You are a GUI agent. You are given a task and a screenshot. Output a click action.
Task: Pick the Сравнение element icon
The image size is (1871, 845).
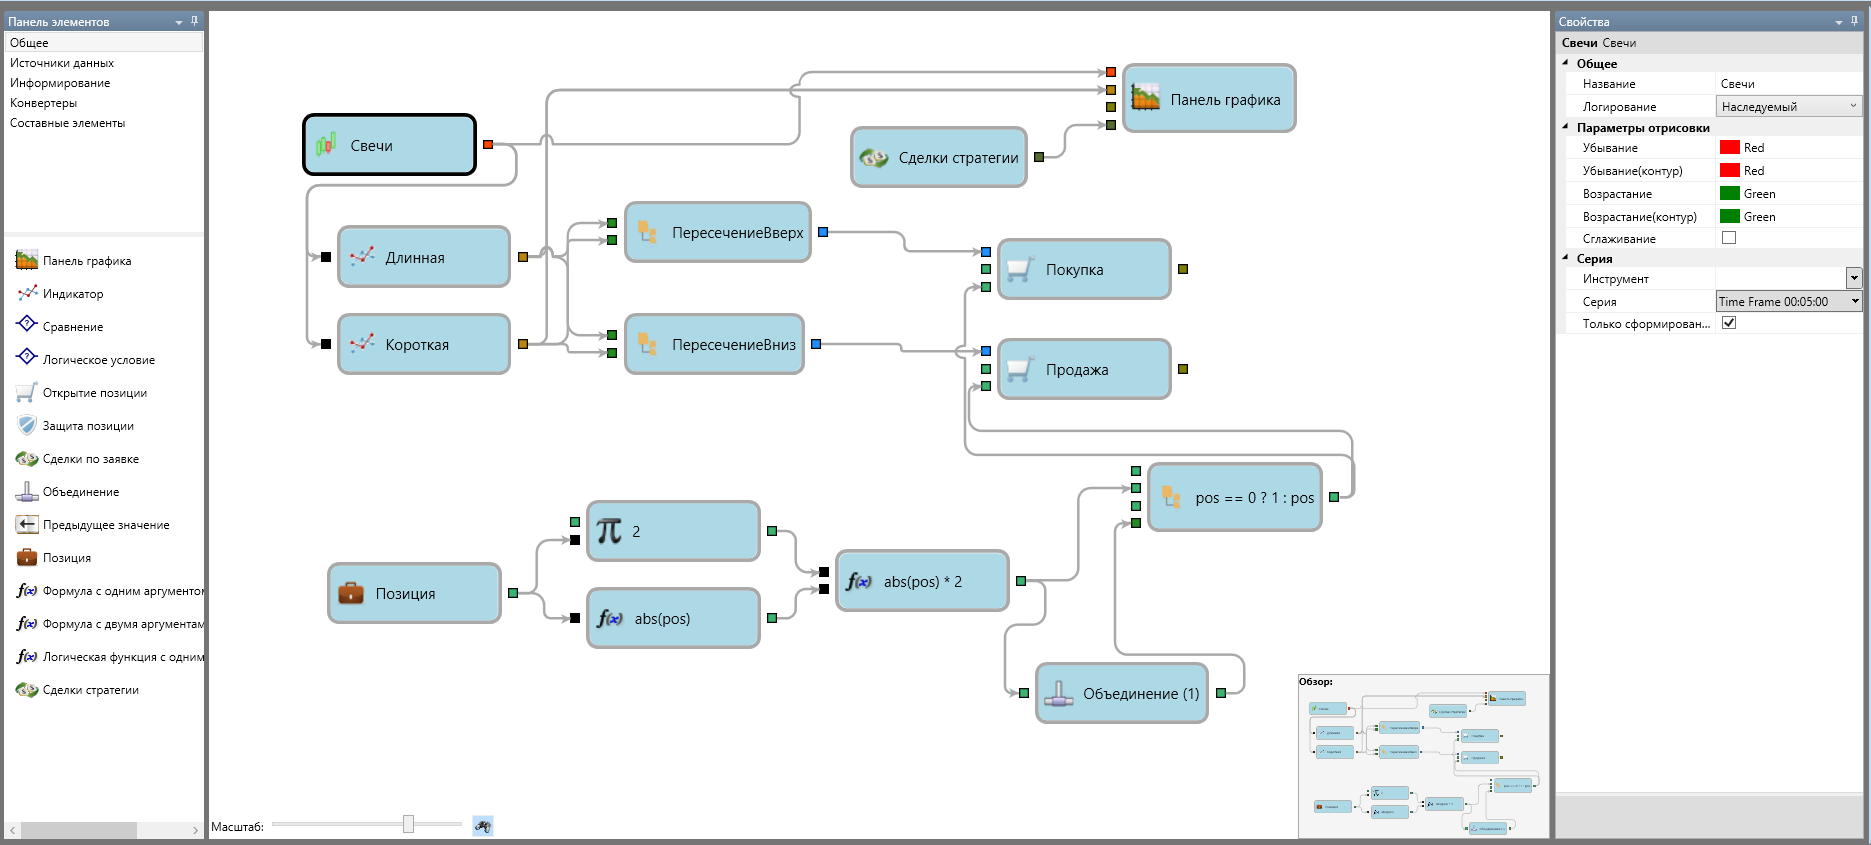(27, 326)
